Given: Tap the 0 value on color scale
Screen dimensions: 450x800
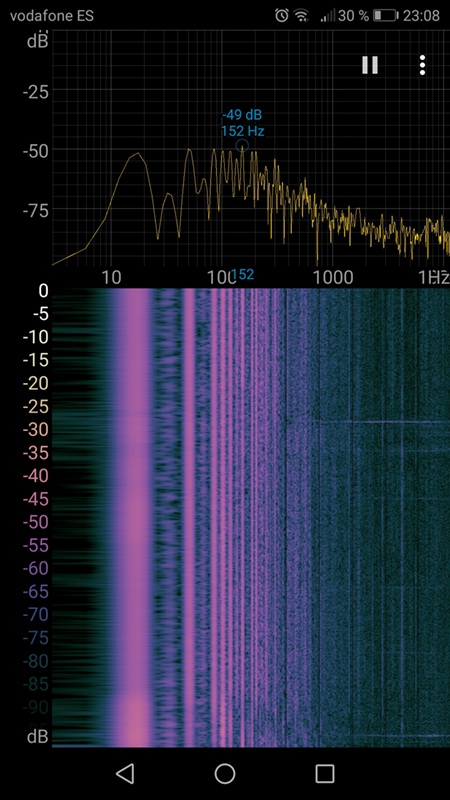Looking at the screenshot, I should click(43, 291).
